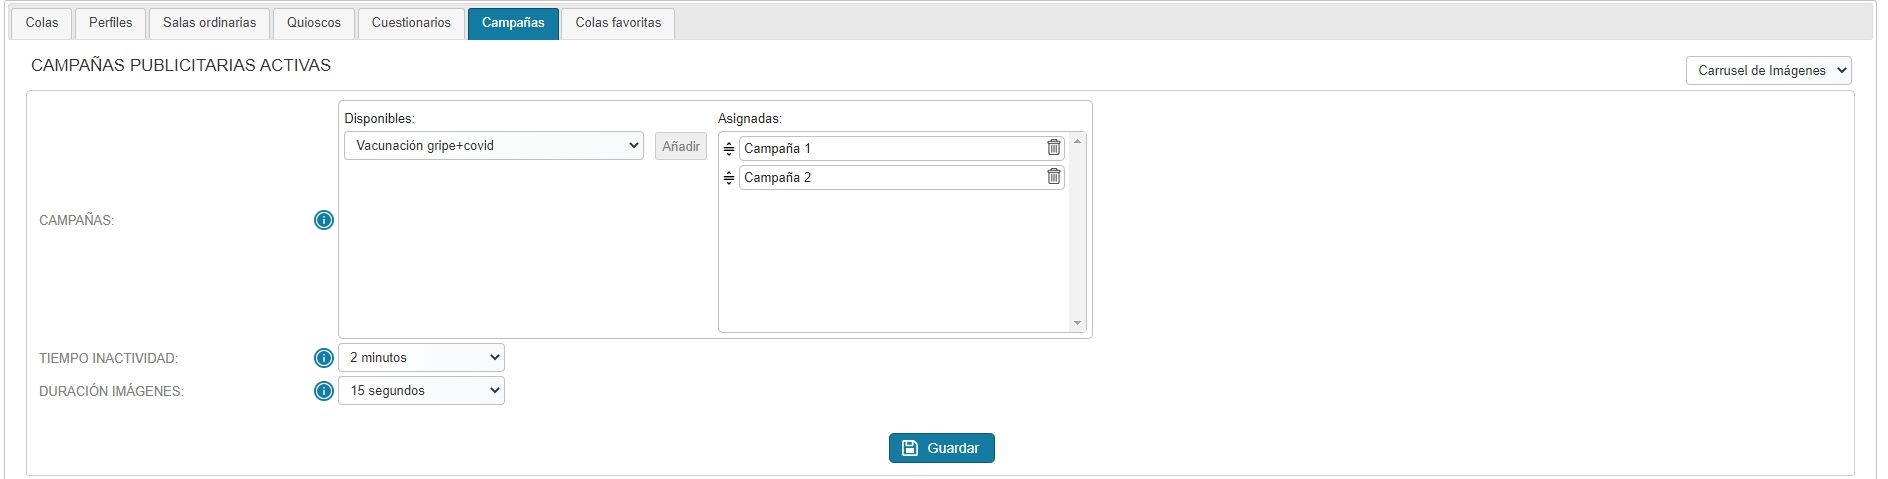The image size is (1888, 479).
Task: Click the reorder handle beside Campaña 1
Action: point(729,148)
